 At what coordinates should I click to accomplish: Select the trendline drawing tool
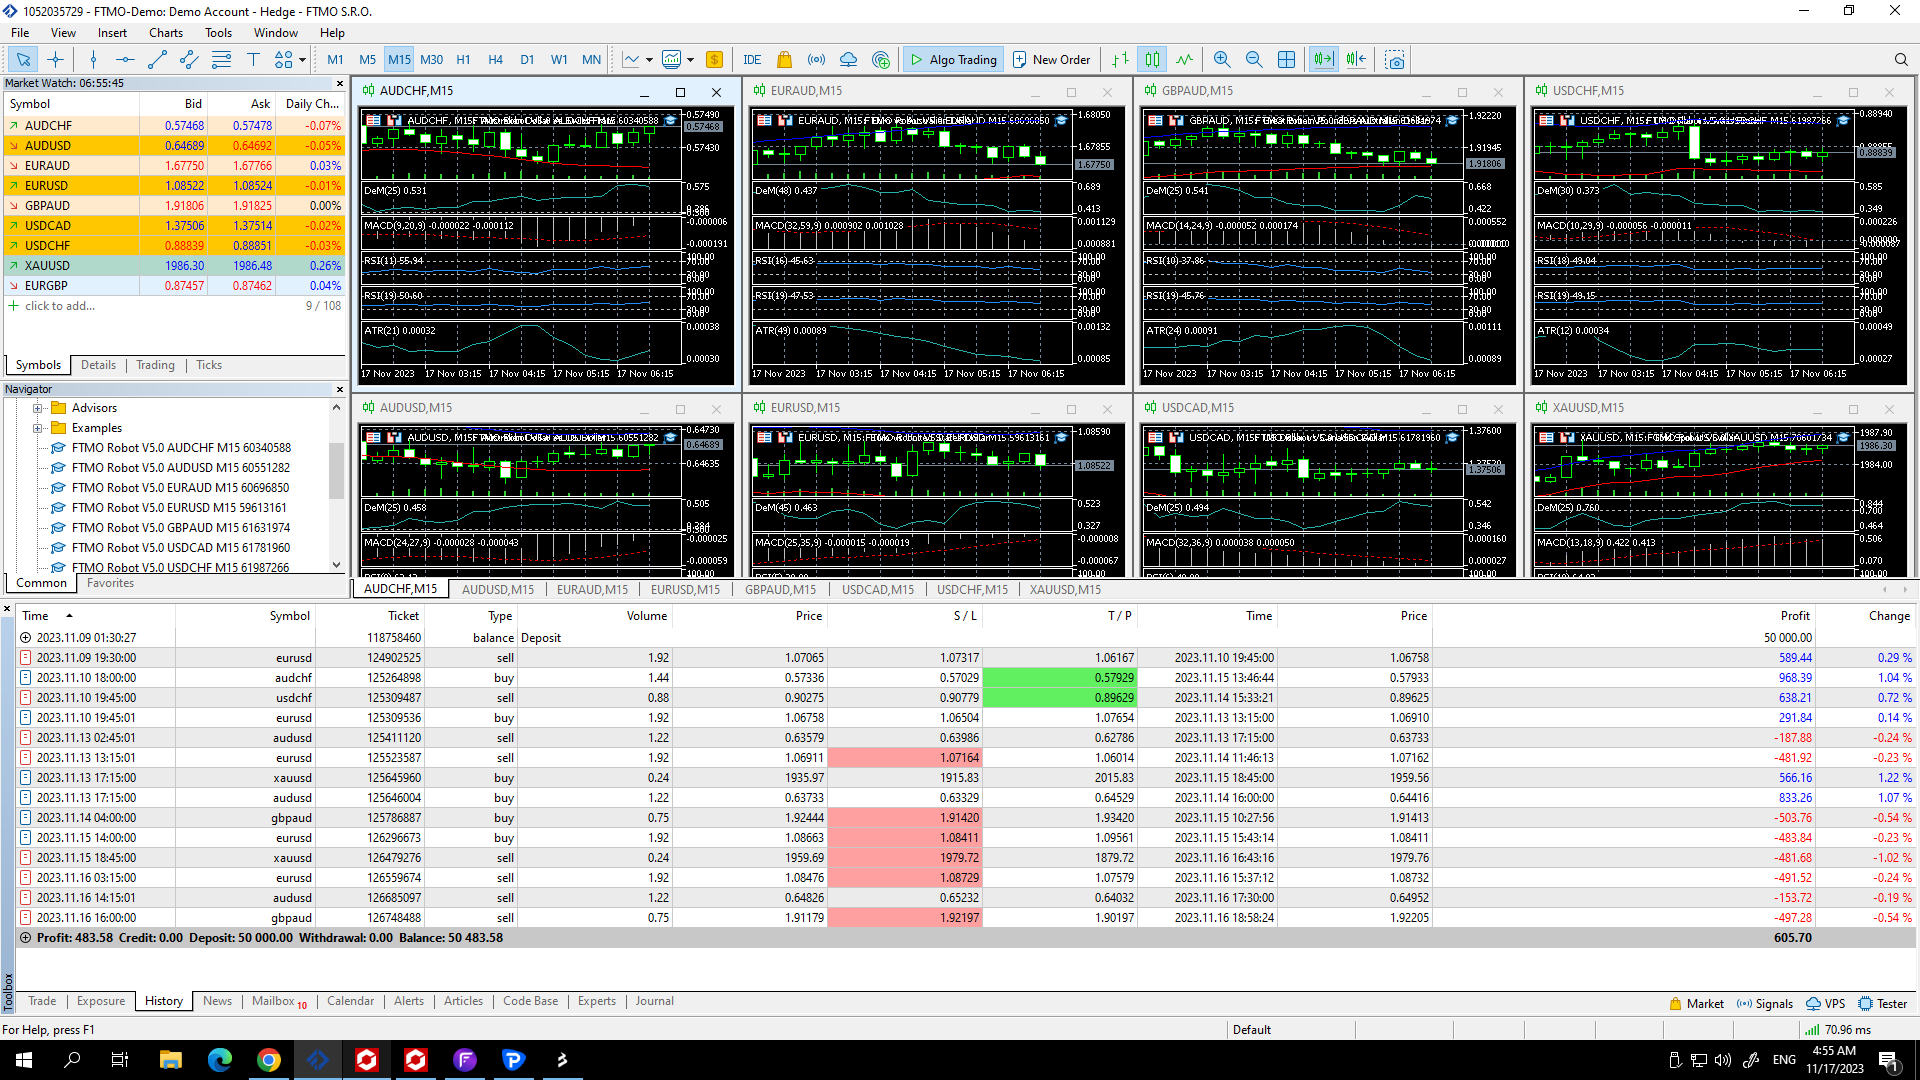tap(157, 60)
